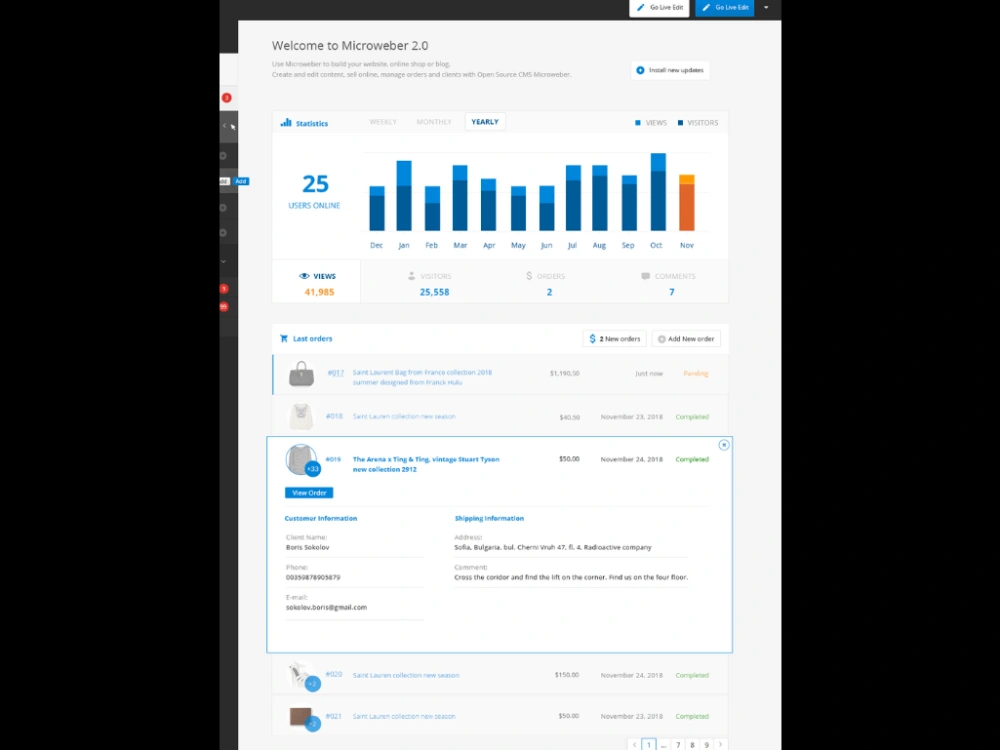The image size is (1000, 750).
Task: Click the blue Go Live Edit button
Action: (x=724, y=8)
